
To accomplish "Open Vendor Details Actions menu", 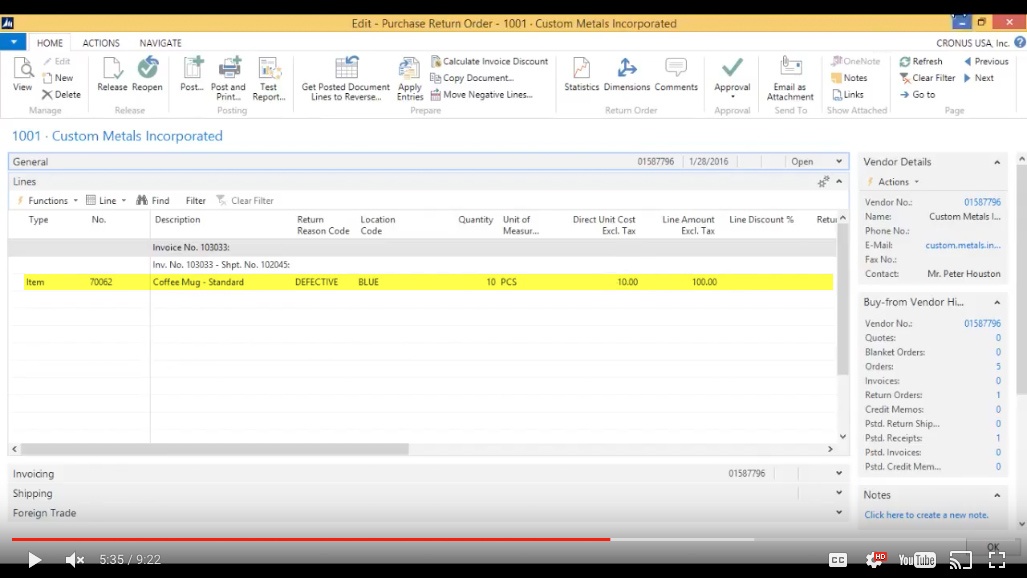I will tap(893, 182).
